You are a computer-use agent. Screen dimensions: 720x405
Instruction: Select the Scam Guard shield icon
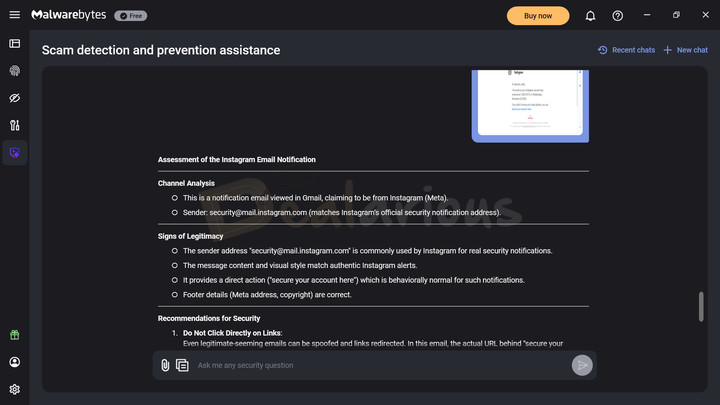pyautogui.click(x=15, y=152)
